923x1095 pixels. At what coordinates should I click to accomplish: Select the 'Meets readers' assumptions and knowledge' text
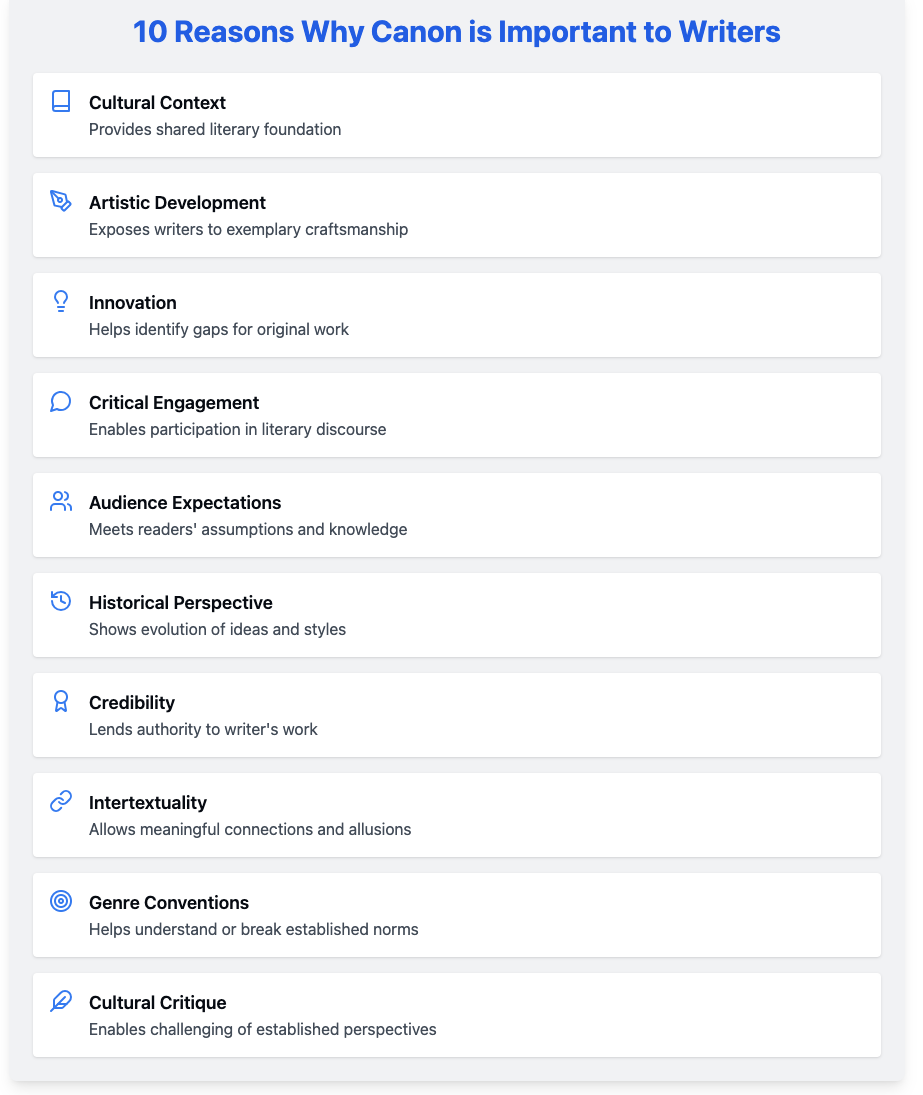[x=248, y=529]
